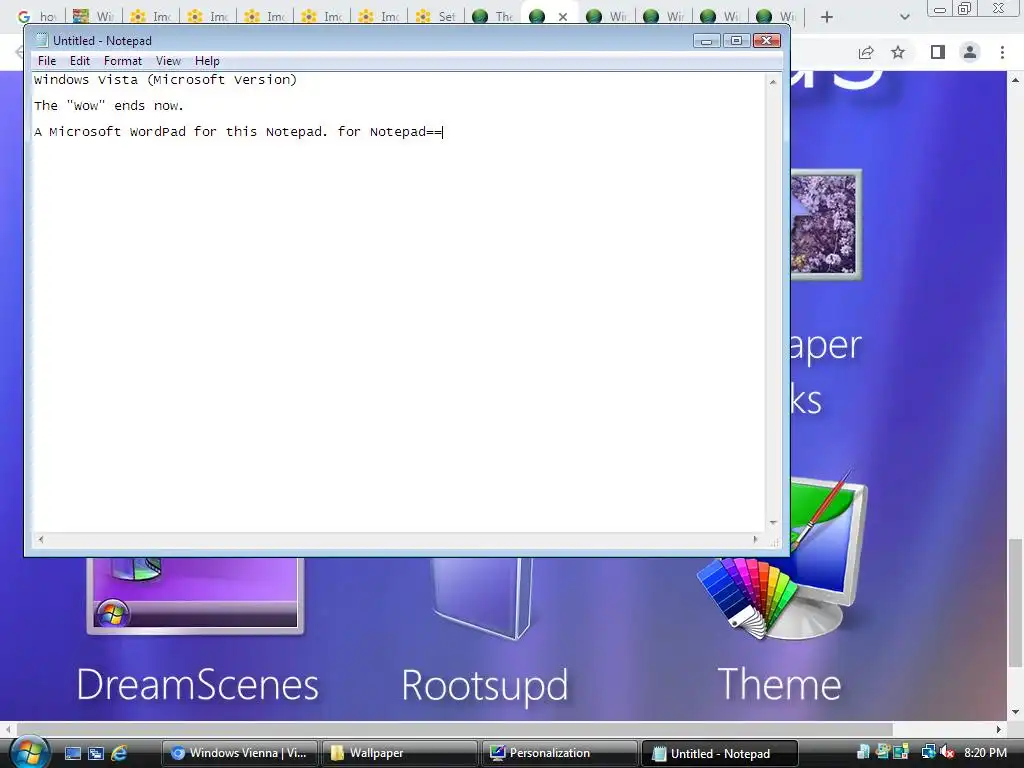Open a new browser tab with plus button
This screenshot has height=768, width=1024.
(x=827, y=17)
